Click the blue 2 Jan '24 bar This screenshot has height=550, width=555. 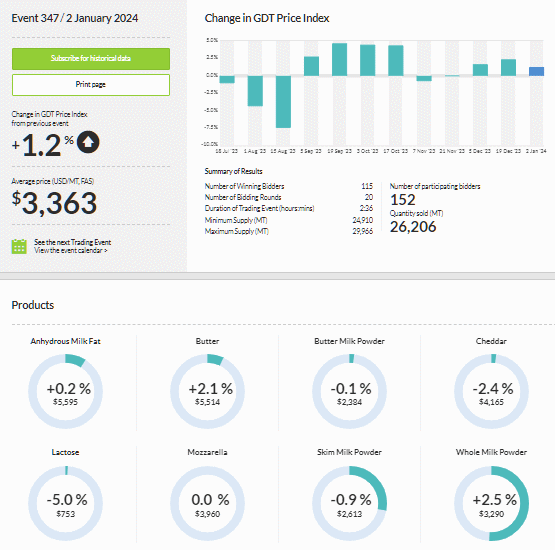536,71
